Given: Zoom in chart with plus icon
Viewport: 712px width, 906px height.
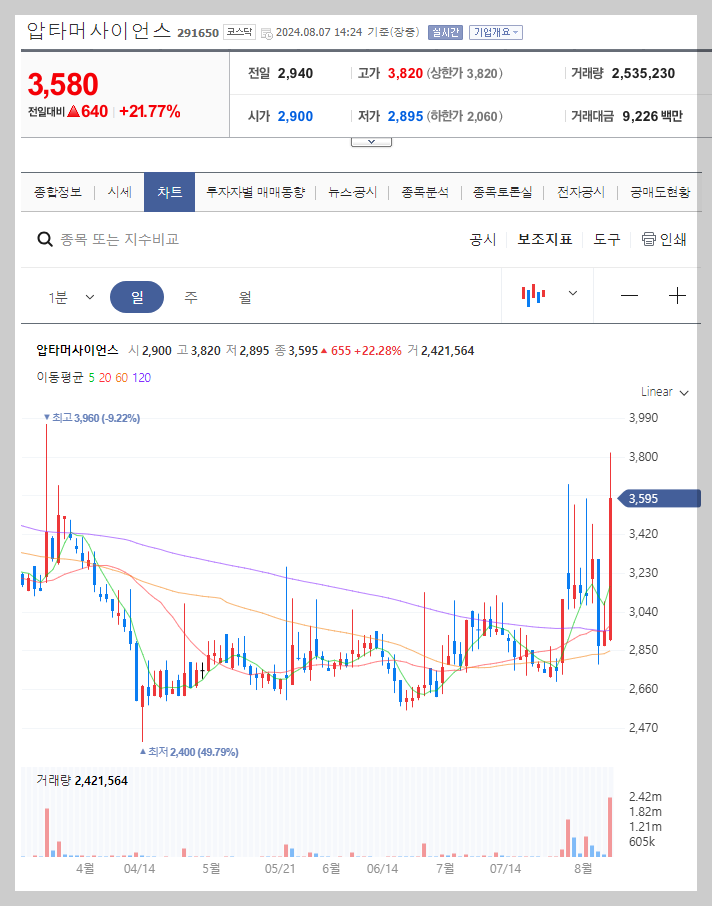Looking at the screenshot, I should click(x=677, y=296).
